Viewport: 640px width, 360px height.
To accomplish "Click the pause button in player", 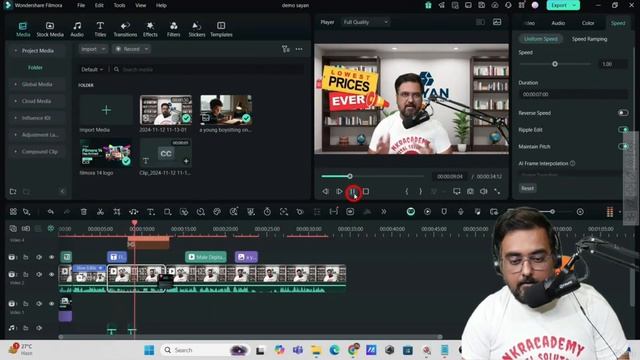I will (353, 192).
